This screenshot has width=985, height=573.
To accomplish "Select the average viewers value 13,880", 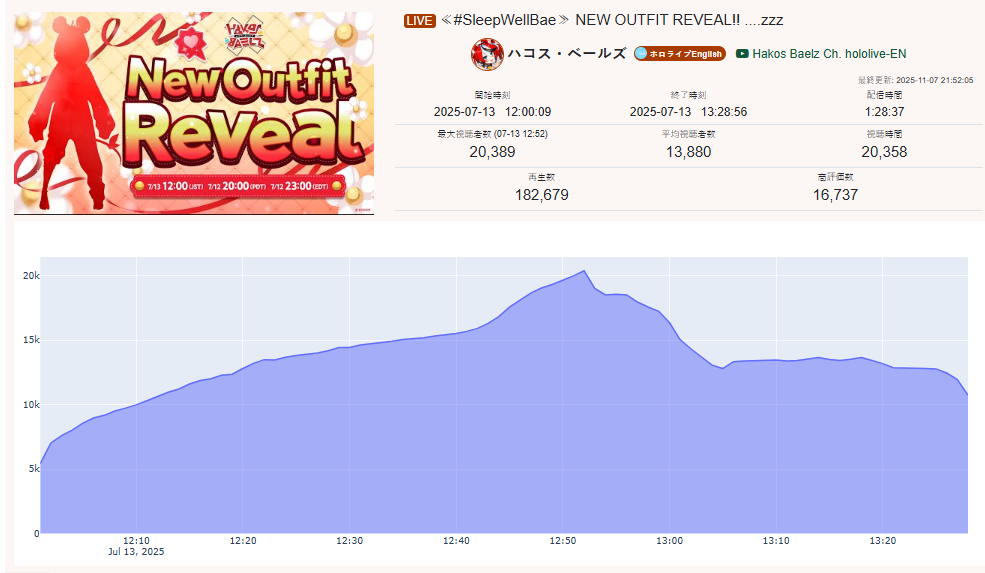I will pyautogui.click(x=688, y=152).
